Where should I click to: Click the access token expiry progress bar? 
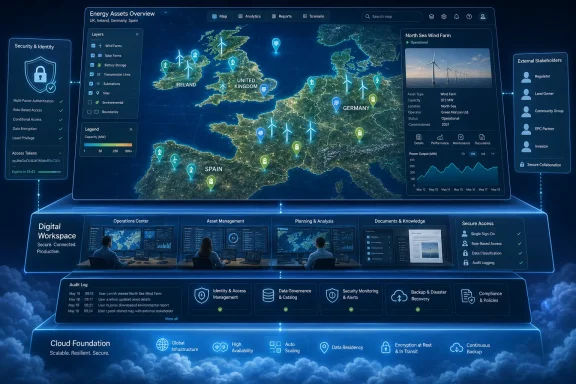[50, 172]
